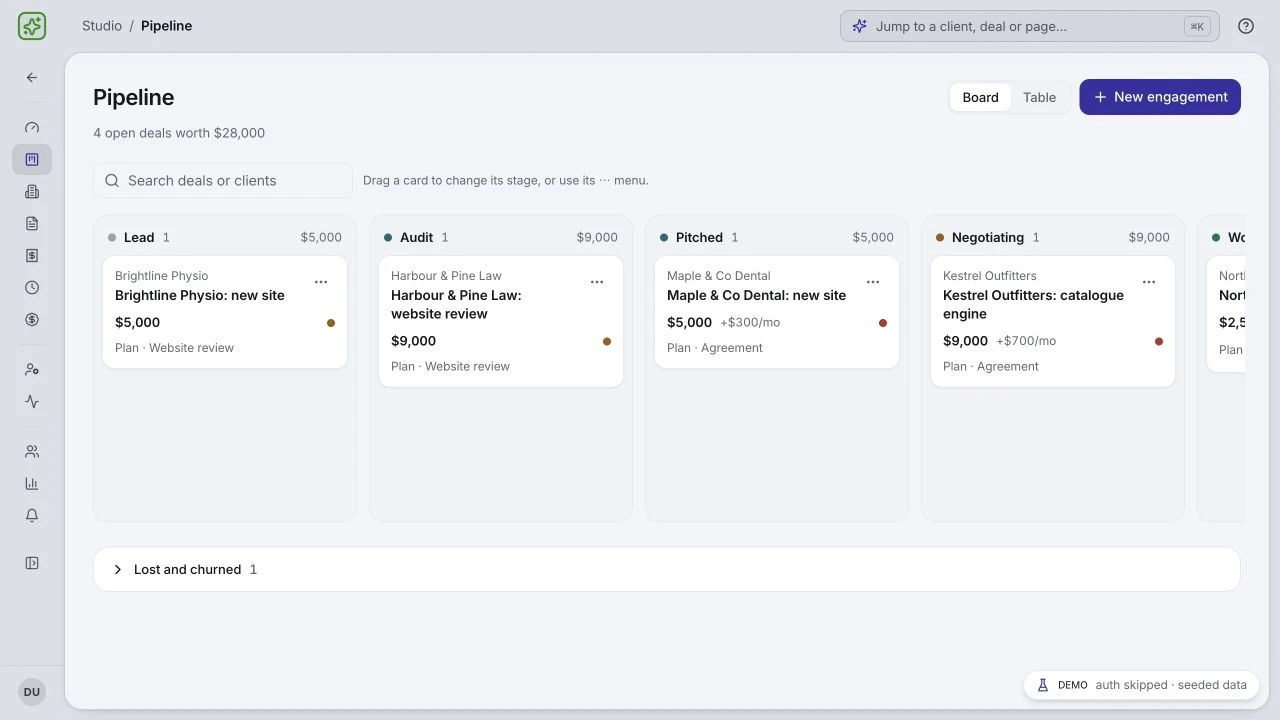Open the clock time-tracking sidebar icon
Image resolution: width=1280 pixels, height=720 pixels.
click(32, 287)
